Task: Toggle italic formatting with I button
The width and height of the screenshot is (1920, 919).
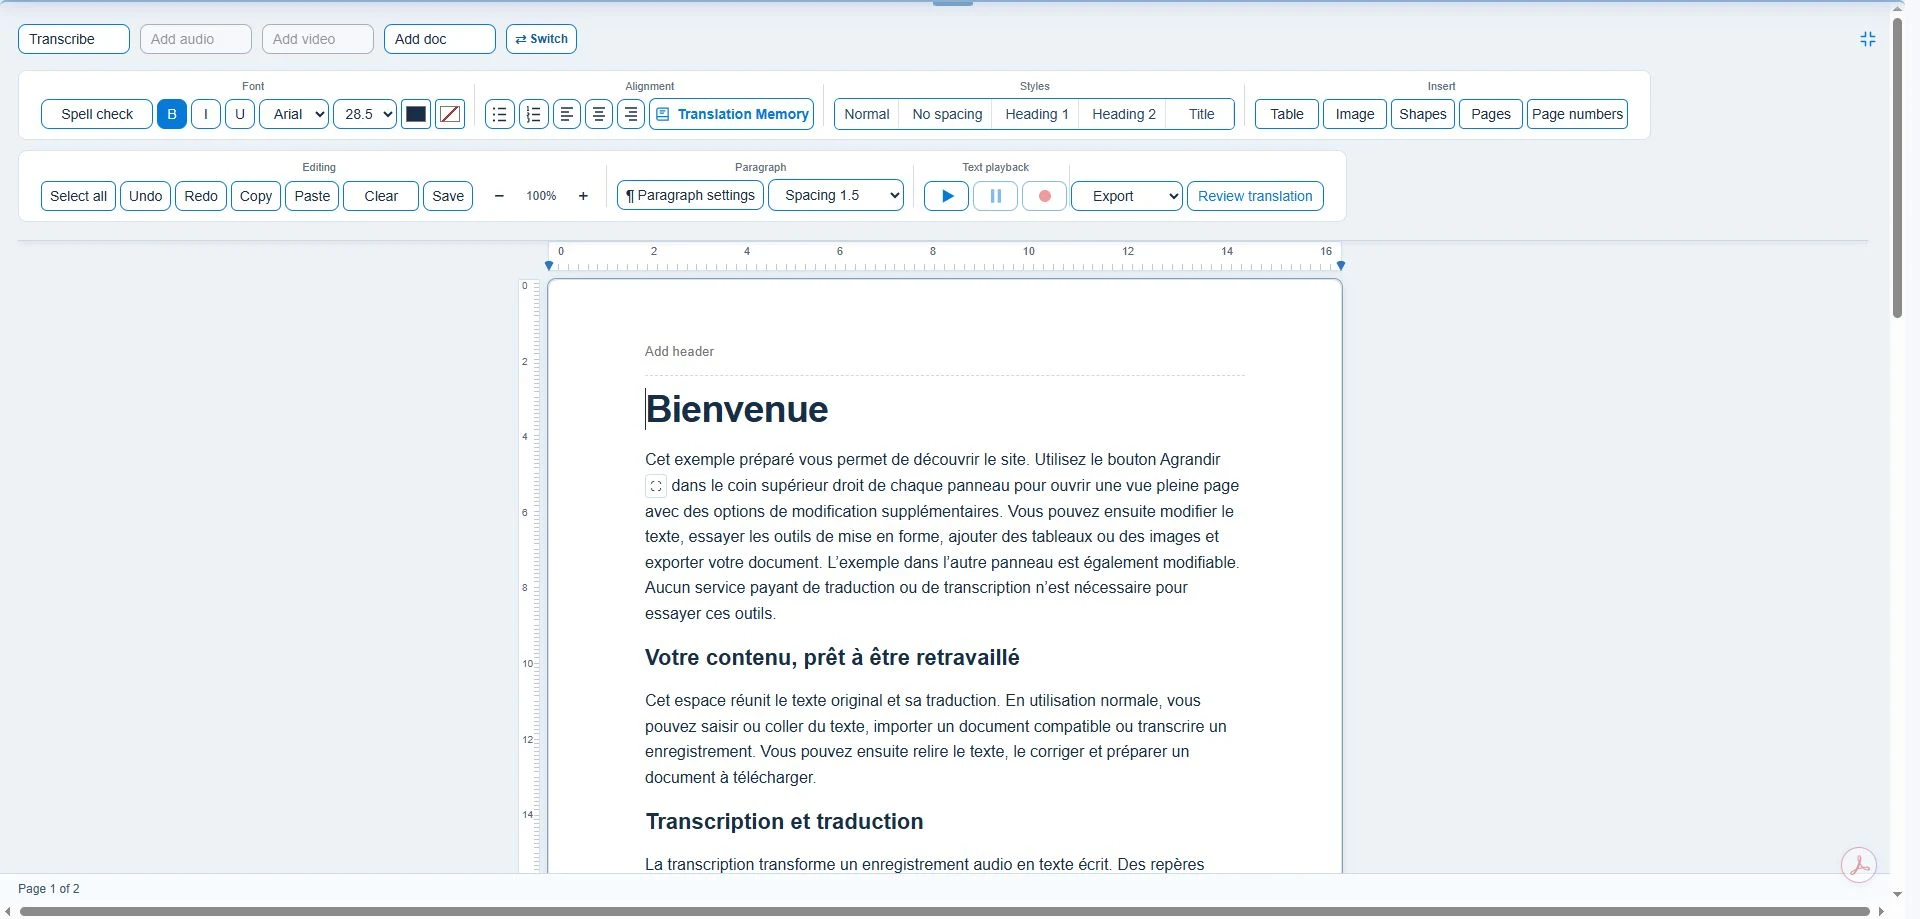Action: 206,114
